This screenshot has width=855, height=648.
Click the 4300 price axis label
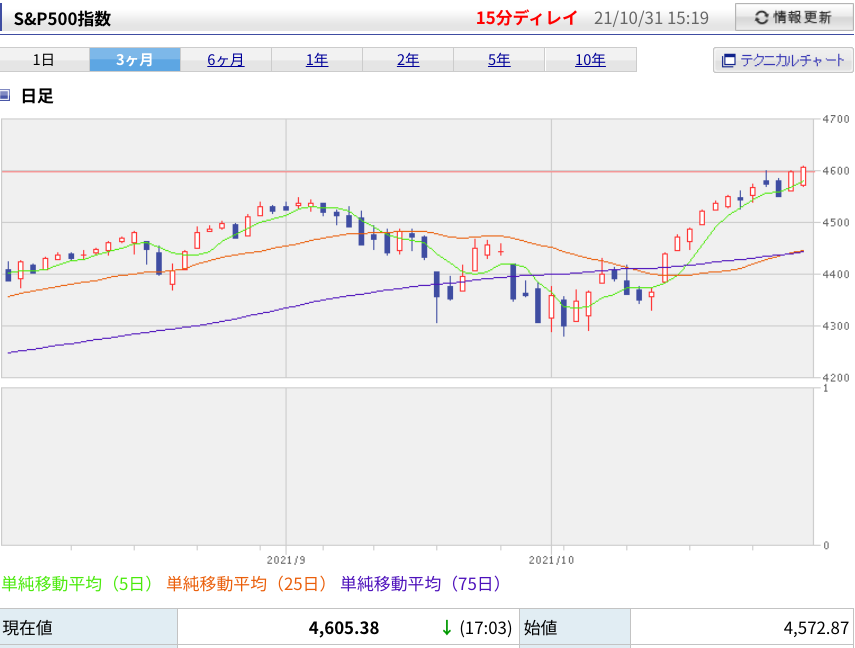[x=836, y=326]
